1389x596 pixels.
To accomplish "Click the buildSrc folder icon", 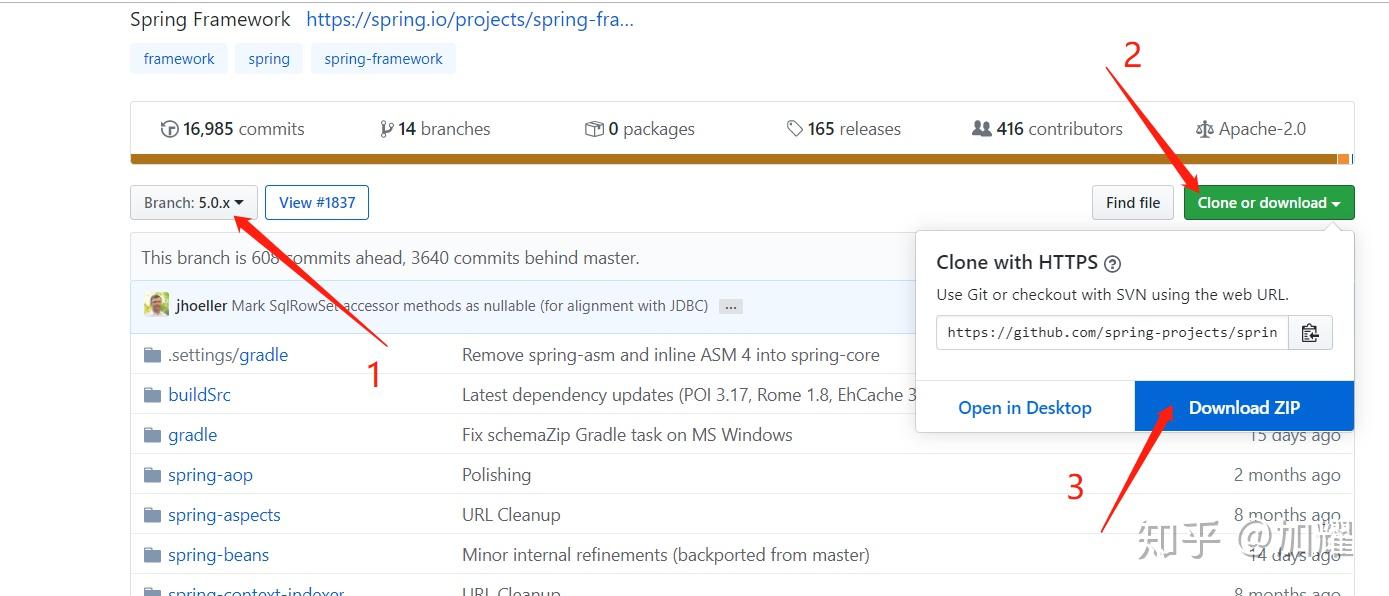I will point(152,395).
